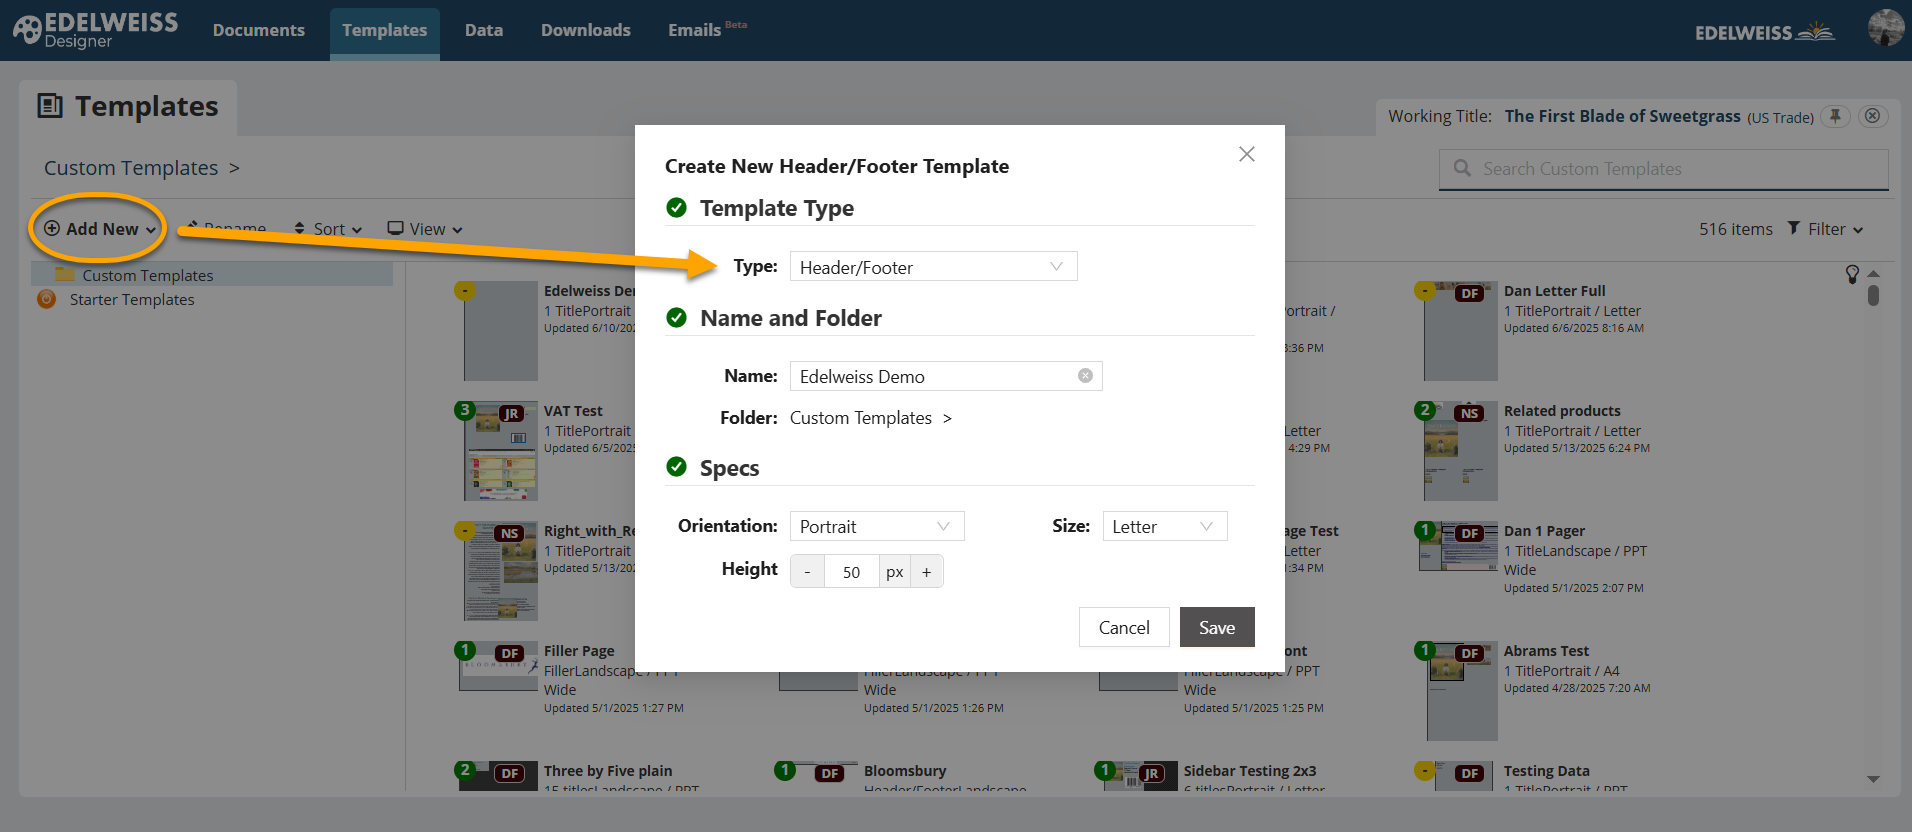Click the px unit label

895,572
